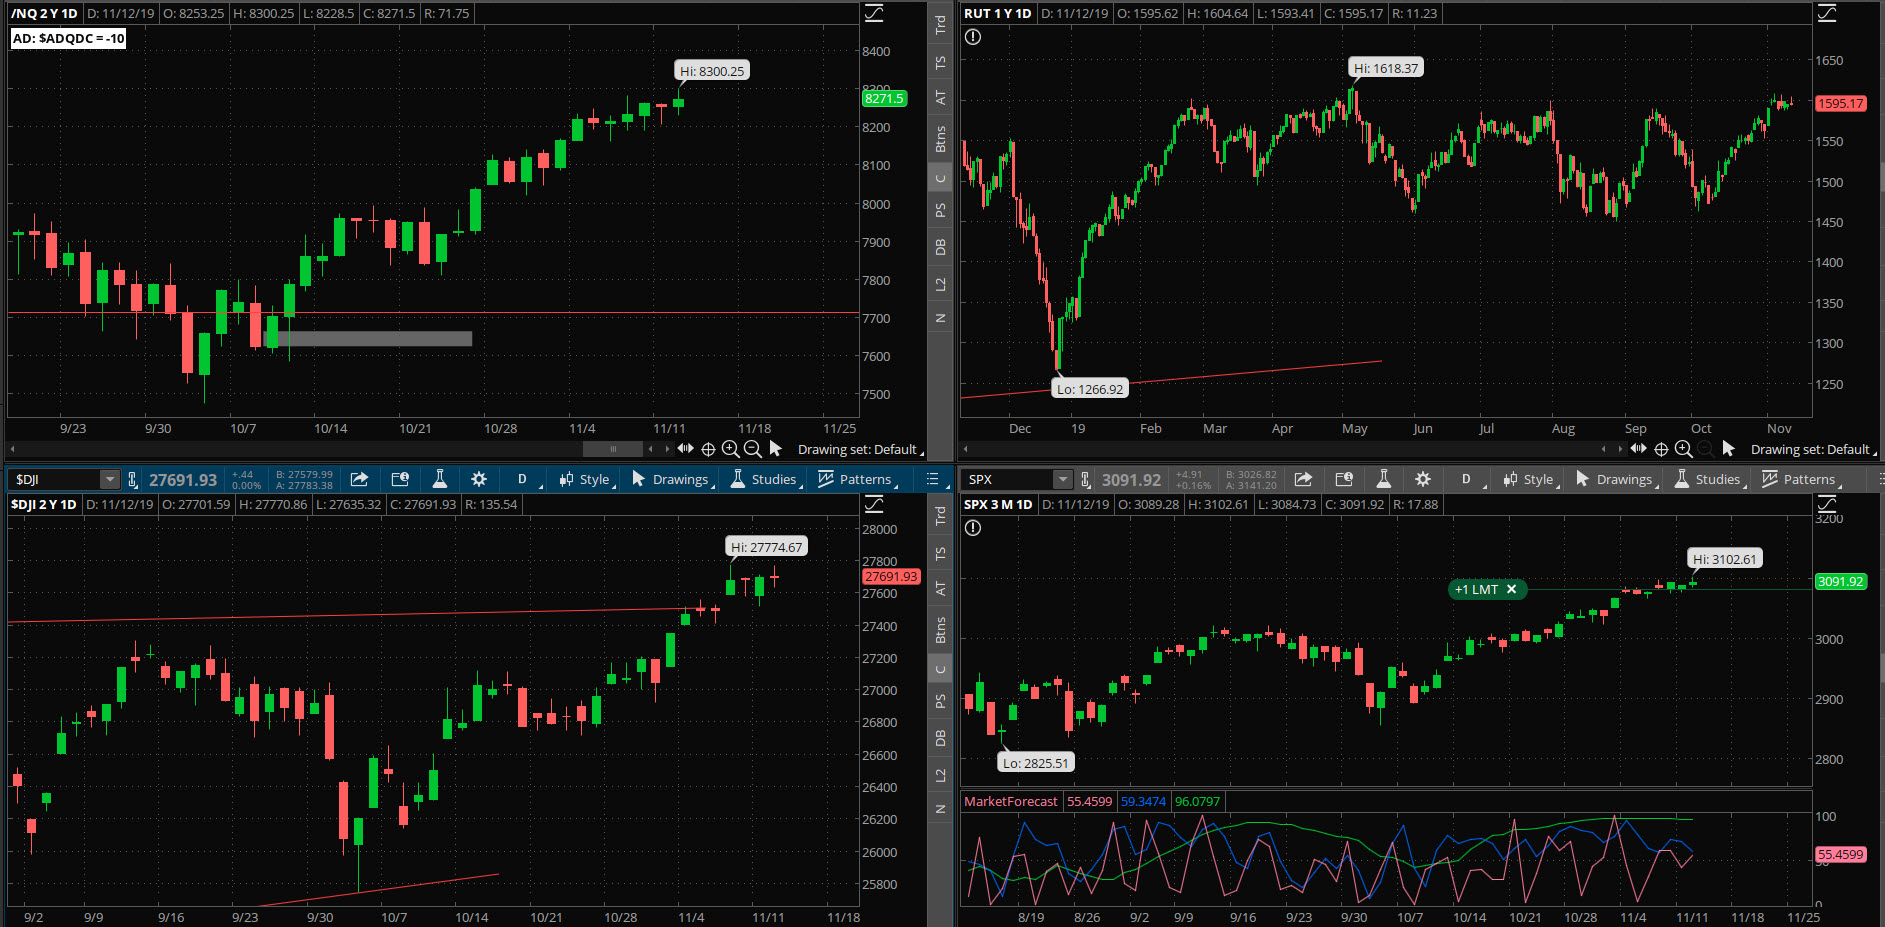Click the pan arrows icon under RUT chart
The image size is (1885, 927).
[1638, 449]
